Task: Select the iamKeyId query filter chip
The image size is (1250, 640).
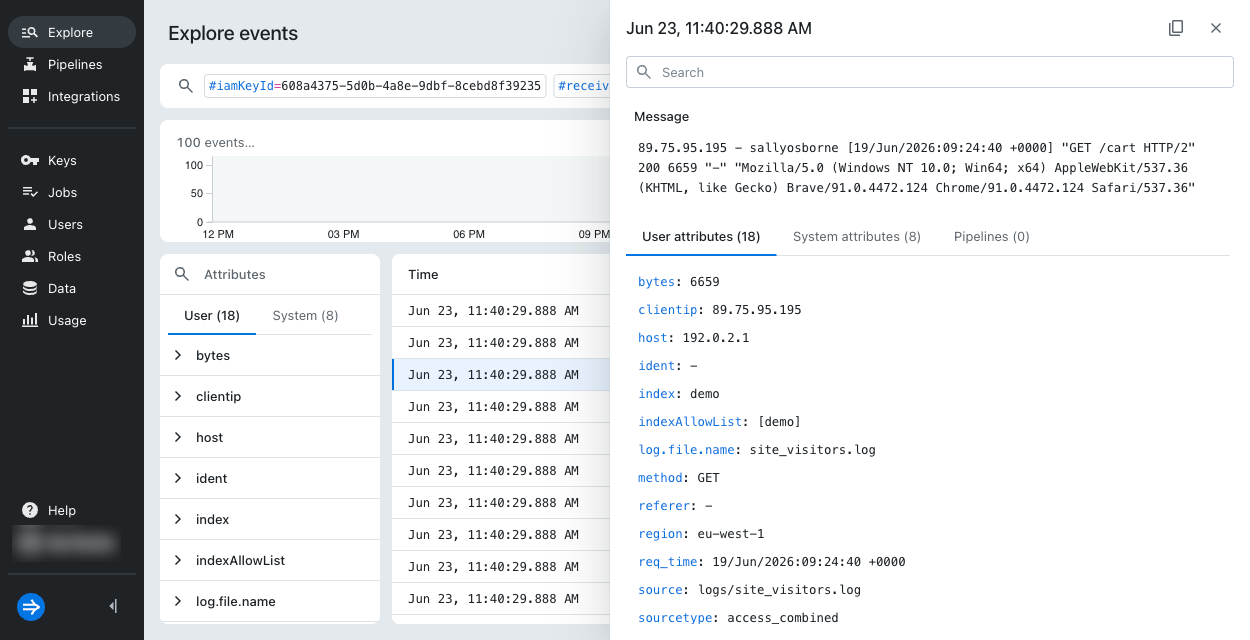Action: 375,86
